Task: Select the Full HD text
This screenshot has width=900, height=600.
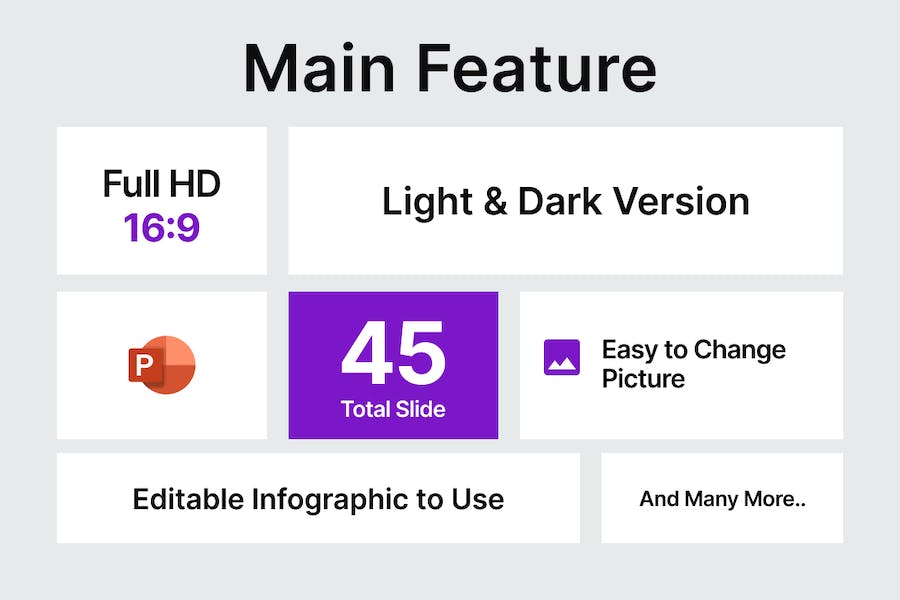Action: tap(162, 184)
